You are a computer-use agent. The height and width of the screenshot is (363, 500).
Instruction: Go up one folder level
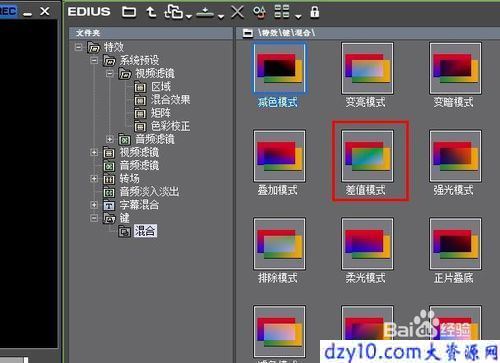pos(151,12)
